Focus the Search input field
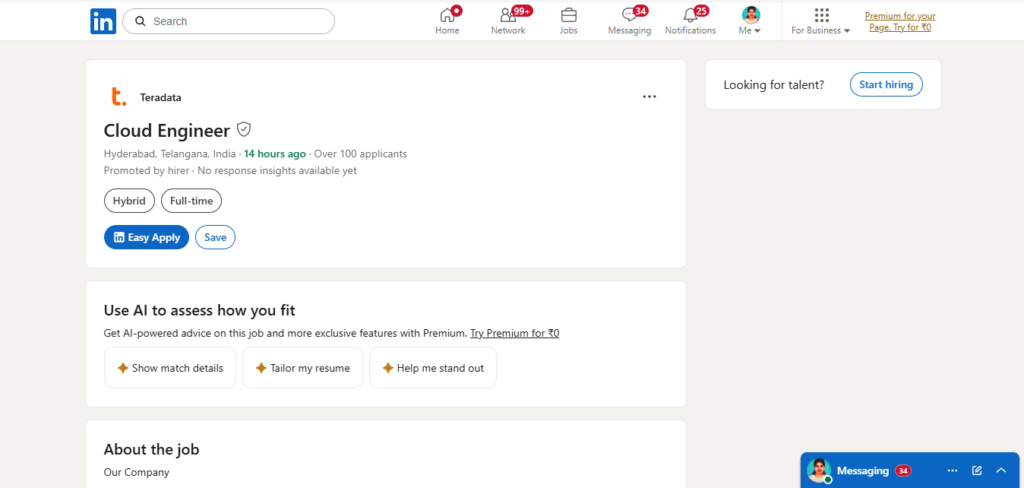This screenshot has width=1024, height=488. pos(229,21)
